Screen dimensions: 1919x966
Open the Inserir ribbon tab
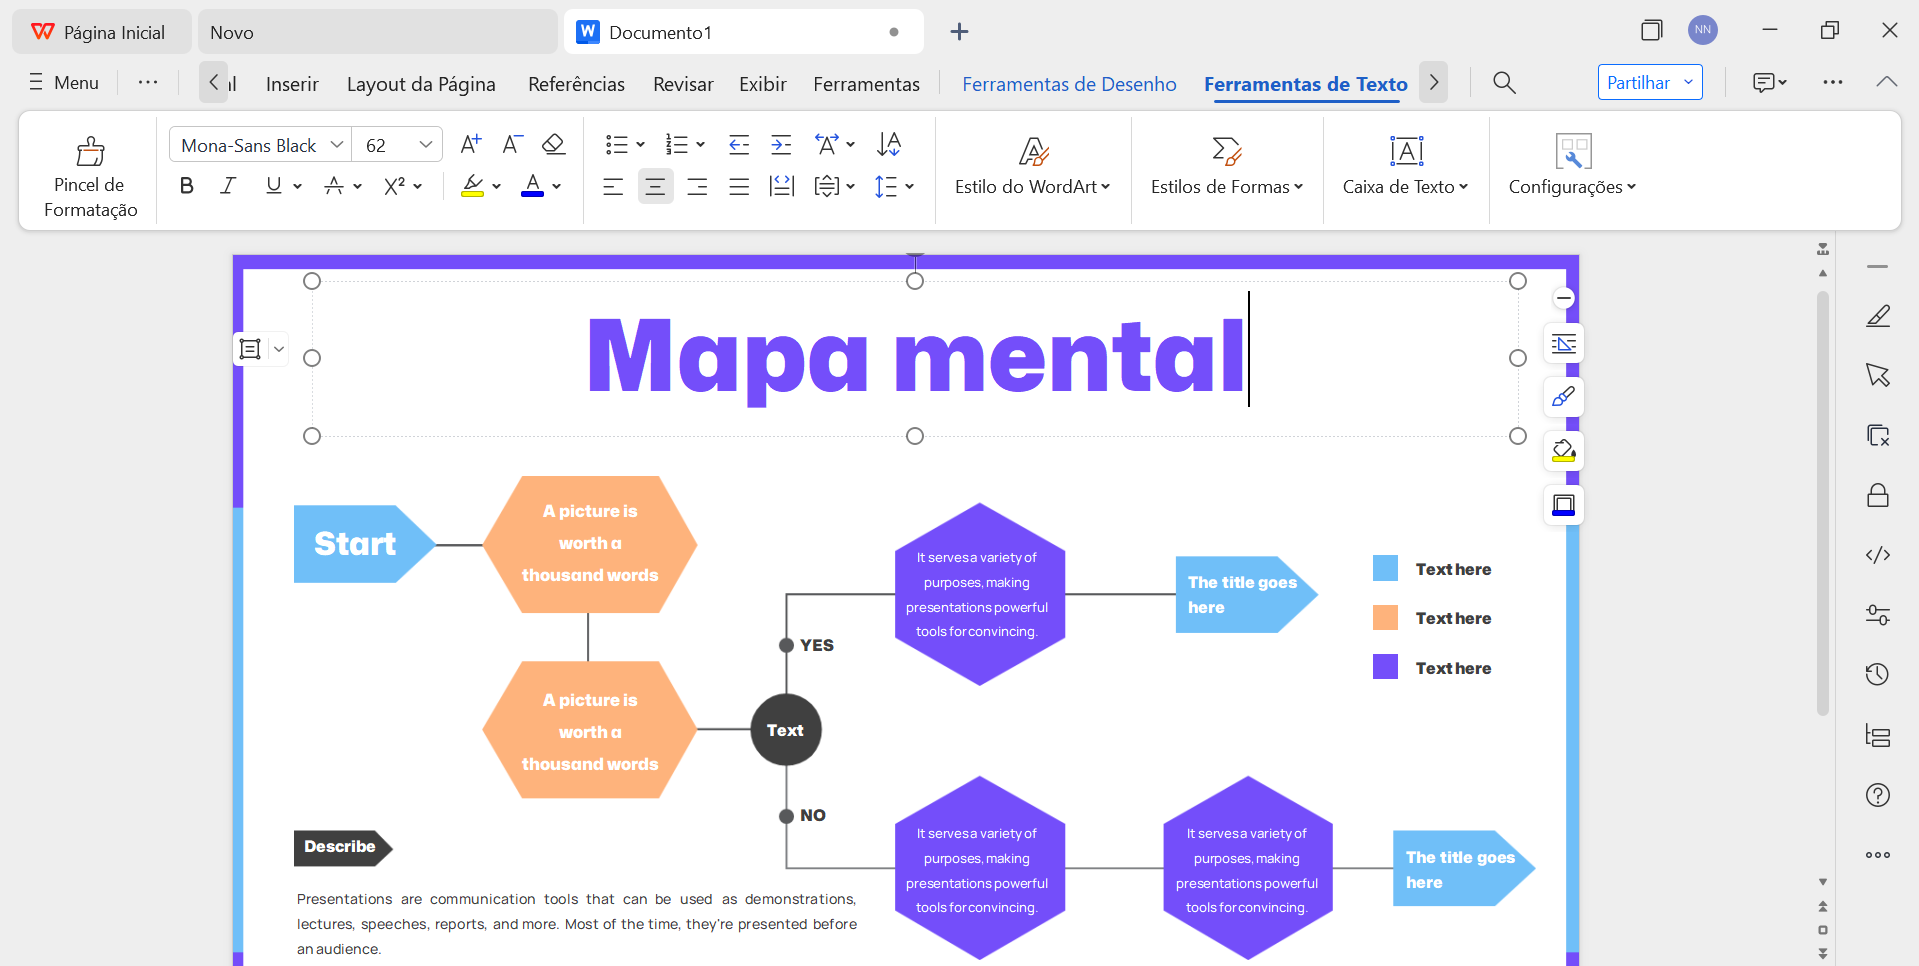click(x=292, y=84)
